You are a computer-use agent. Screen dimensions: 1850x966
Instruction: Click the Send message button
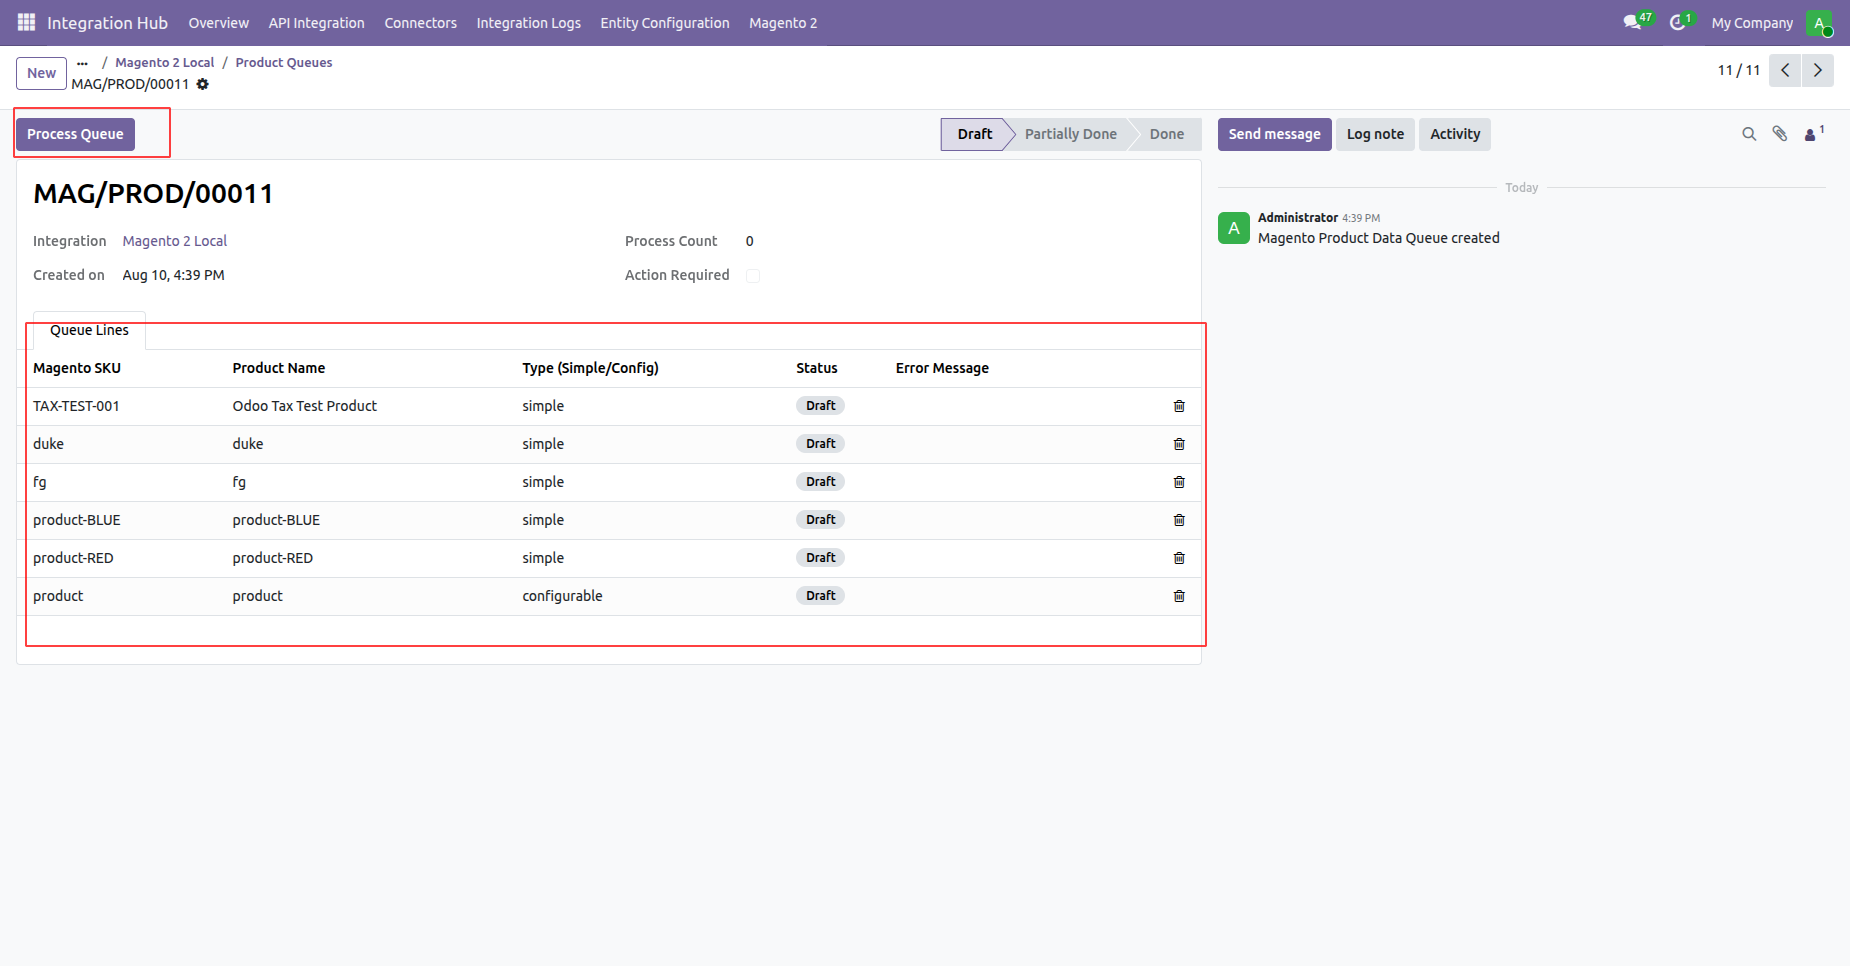click(1274, 134)
